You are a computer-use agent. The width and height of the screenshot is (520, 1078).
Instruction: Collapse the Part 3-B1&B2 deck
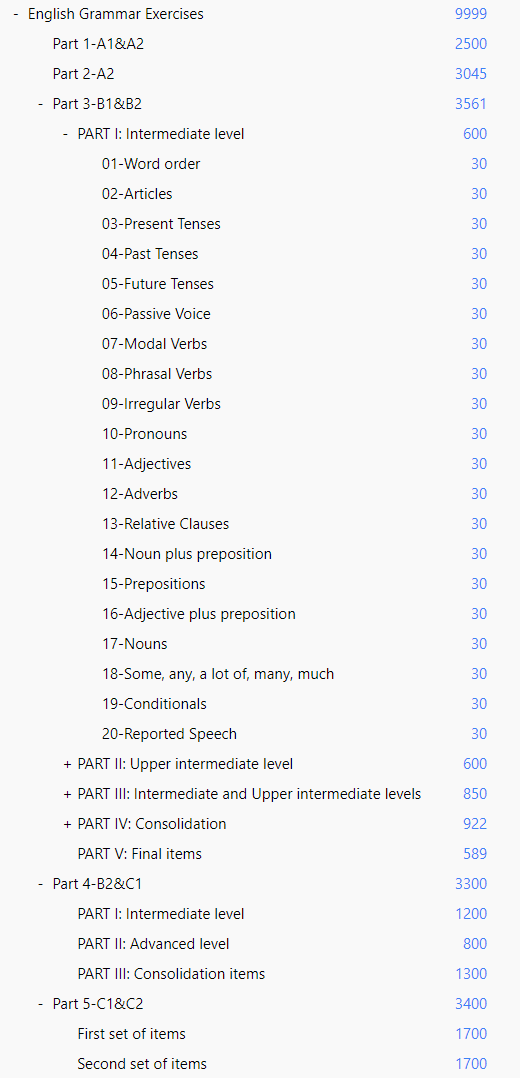[x=41, y=104]
